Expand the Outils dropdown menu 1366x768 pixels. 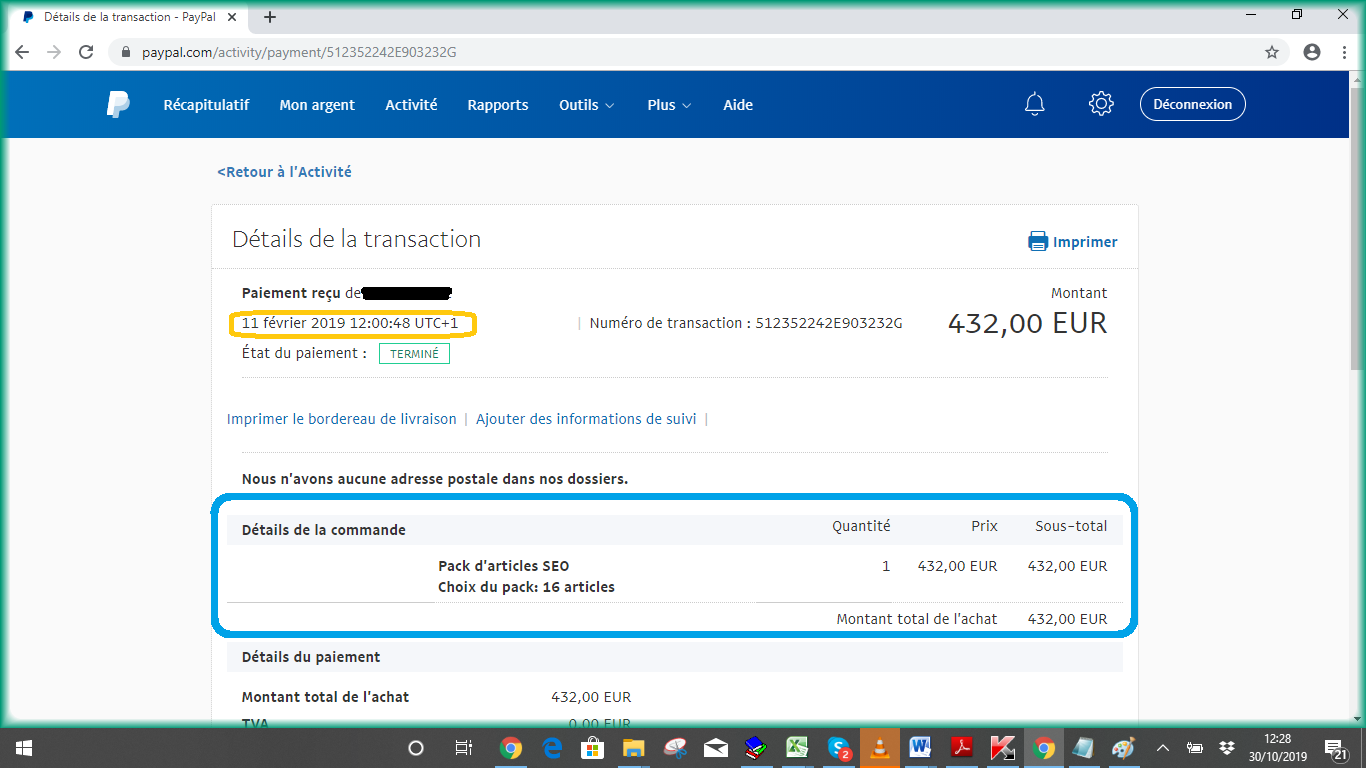(586, 105)
